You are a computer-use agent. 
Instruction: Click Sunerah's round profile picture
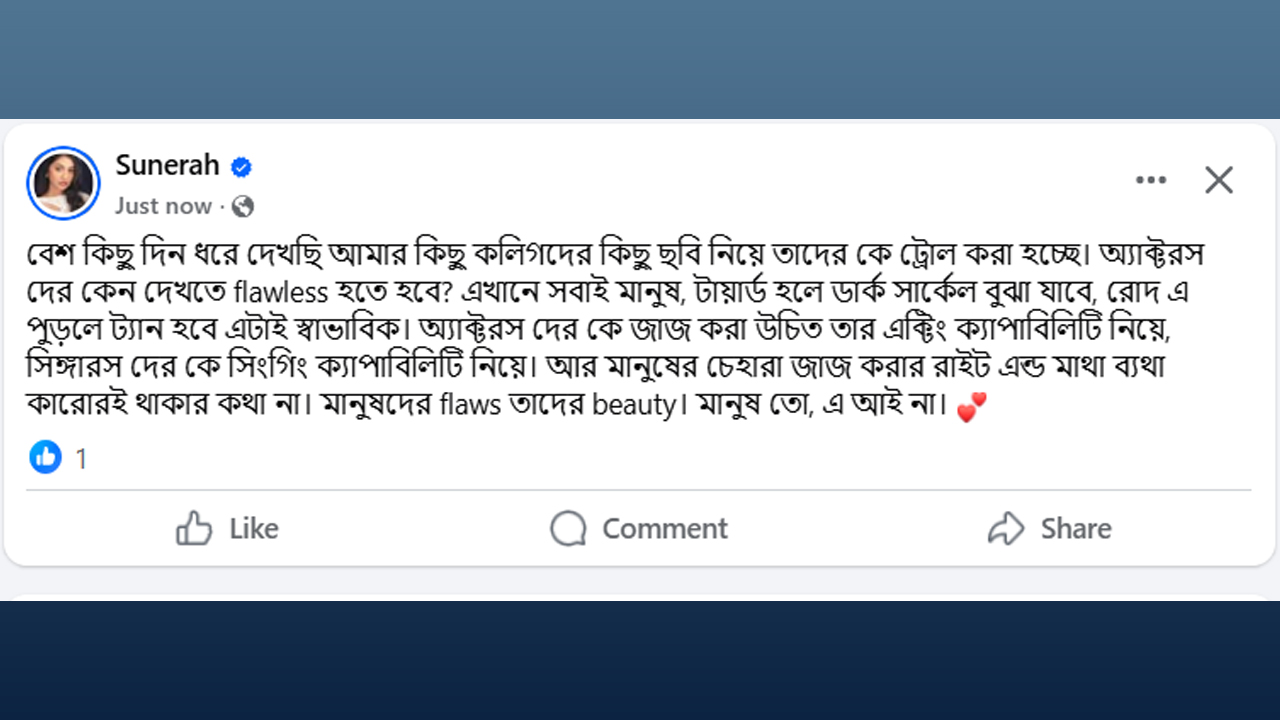pos(63,183)
